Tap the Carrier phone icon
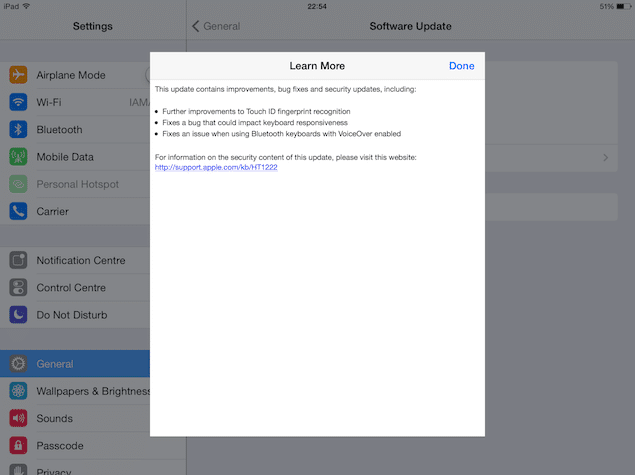This screenshot has width=635, height=475. [18, 211]
